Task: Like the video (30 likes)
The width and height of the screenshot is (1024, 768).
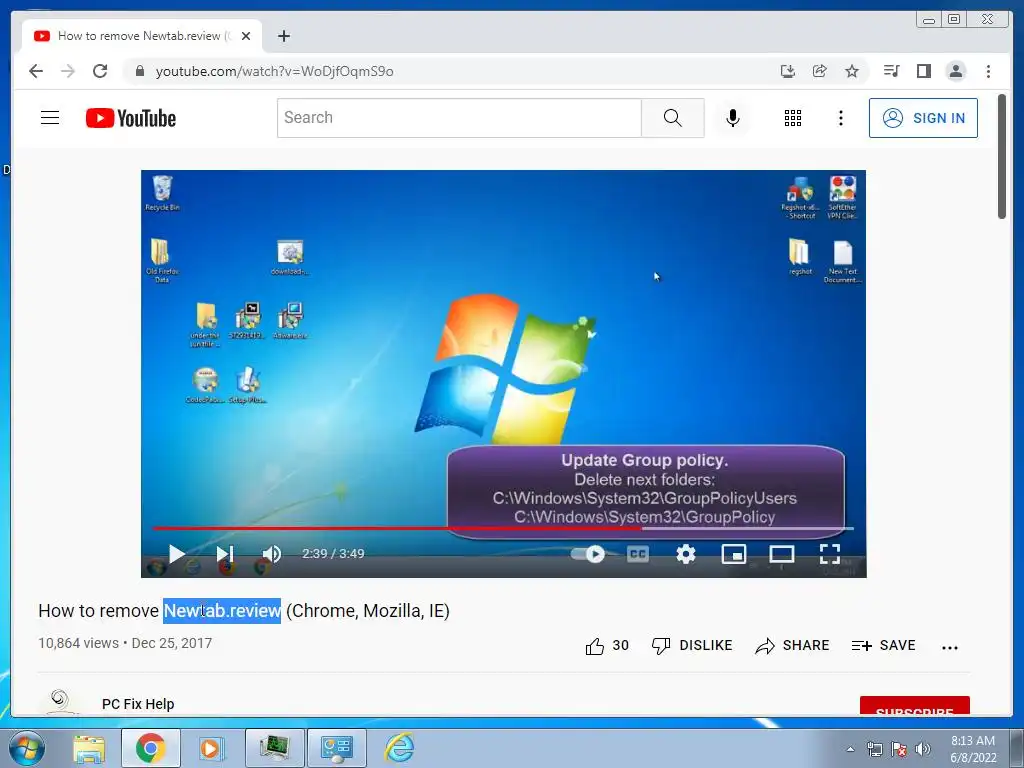Action: (x=607, y=646)
